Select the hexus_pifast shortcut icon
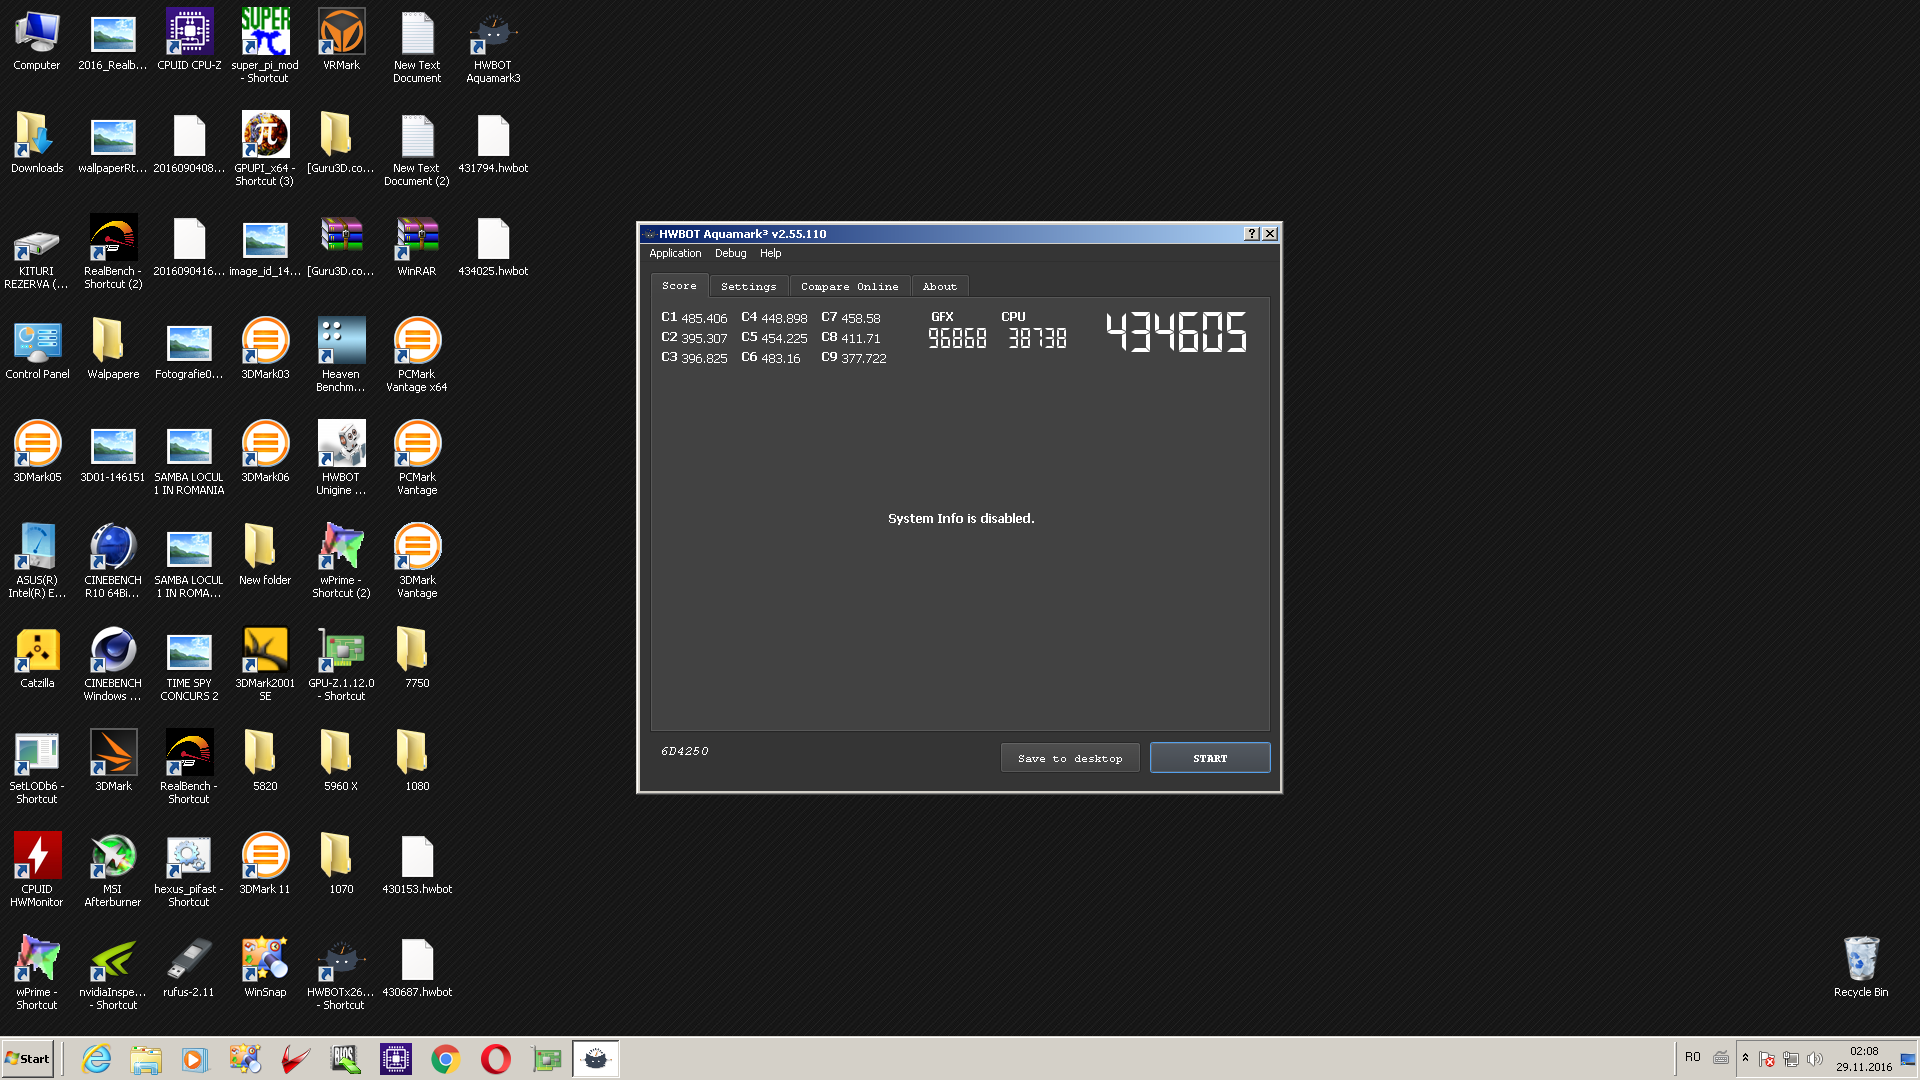 pos(189,869)
